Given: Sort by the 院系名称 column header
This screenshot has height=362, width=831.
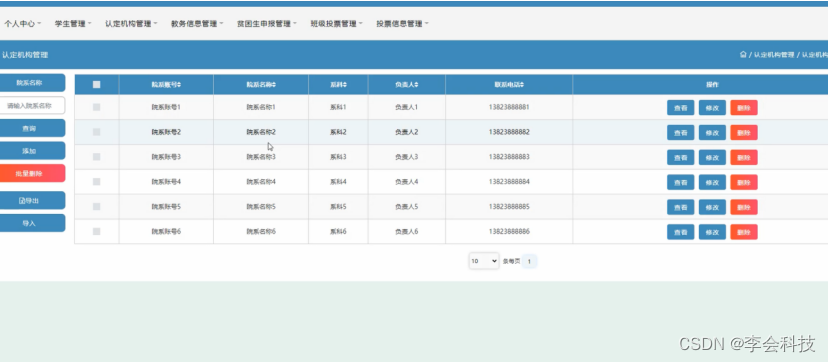Looking at the screenshot, I should coord(261,85).
